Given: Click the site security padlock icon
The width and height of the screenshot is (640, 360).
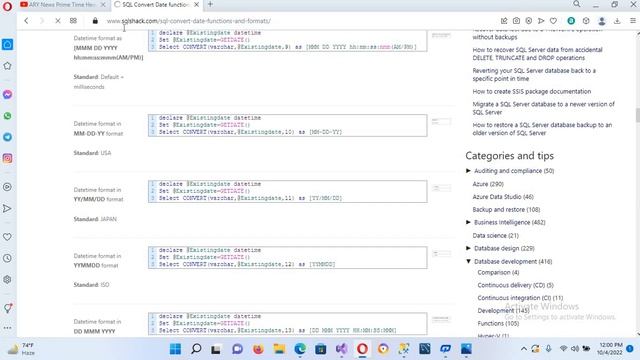Looking at the screenshot, I should [95, 21].
